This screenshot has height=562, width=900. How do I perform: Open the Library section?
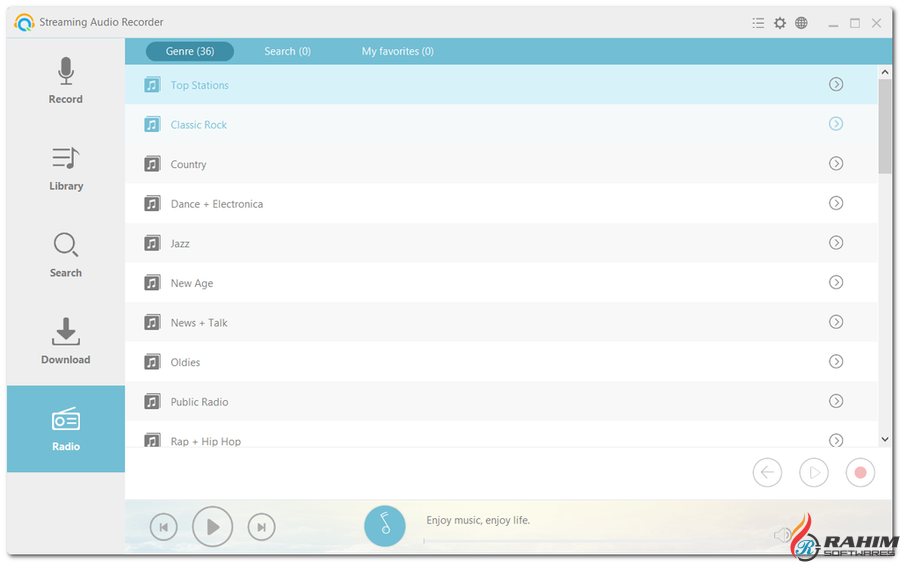(x=65, y=168)
